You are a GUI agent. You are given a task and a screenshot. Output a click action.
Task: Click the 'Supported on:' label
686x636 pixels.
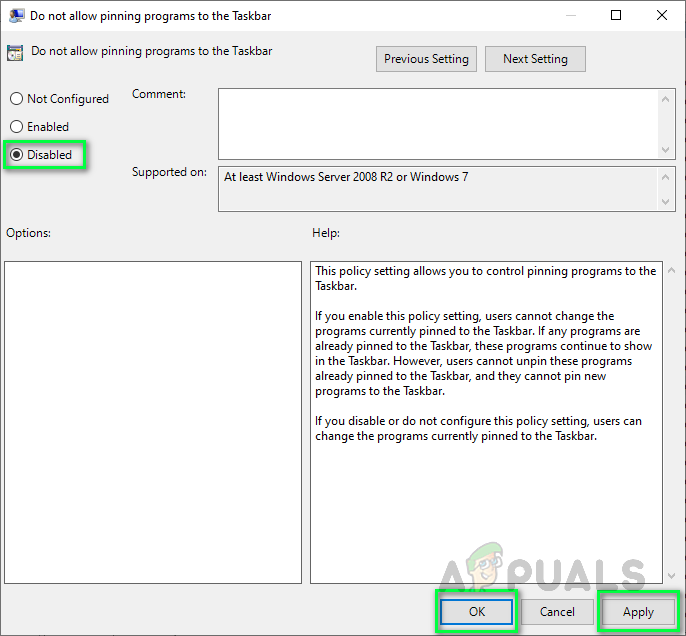pos(169,172)
